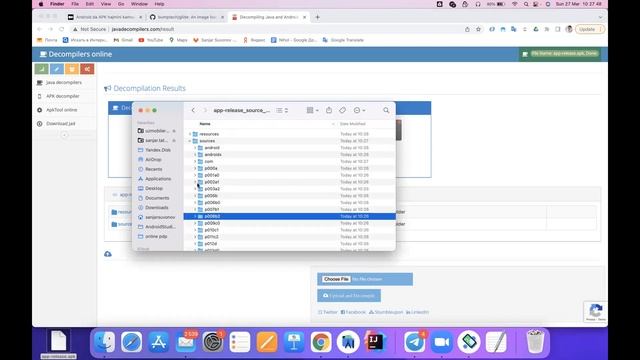
Task: Open the Gmail bookmark
Action: 123,40
